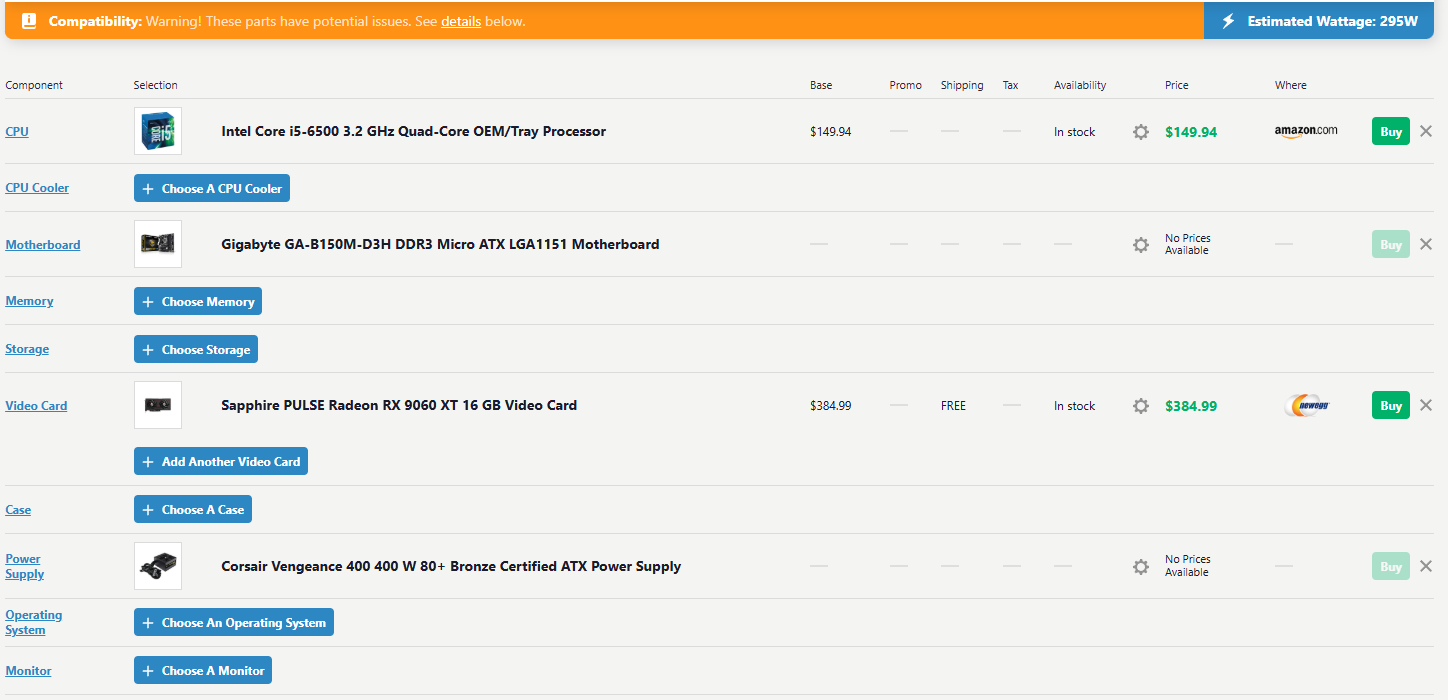
Task: Click In stock text in CPU row
Action: pos(1074,132)
